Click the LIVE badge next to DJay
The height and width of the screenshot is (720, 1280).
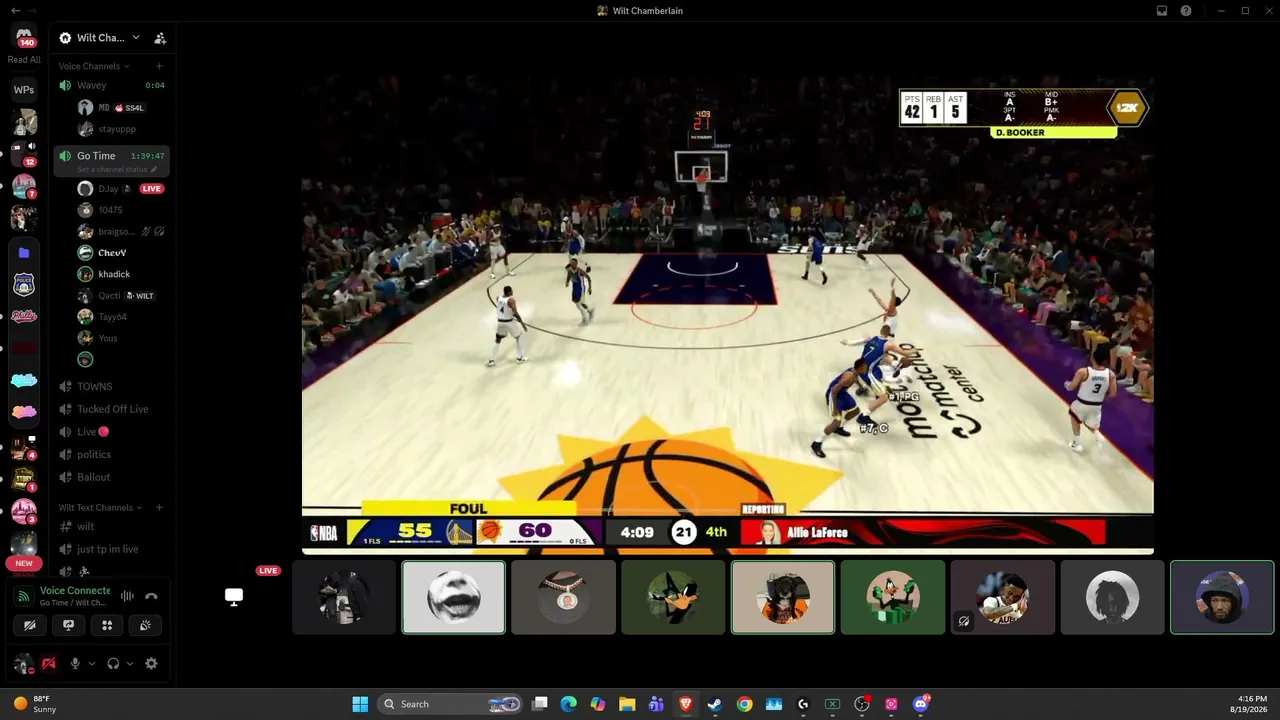151,188
